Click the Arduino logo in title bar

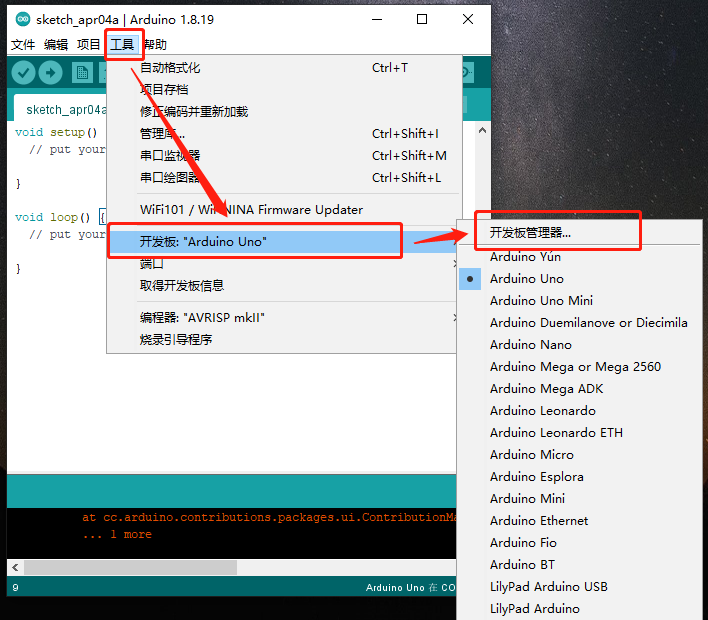click(22, 19)
